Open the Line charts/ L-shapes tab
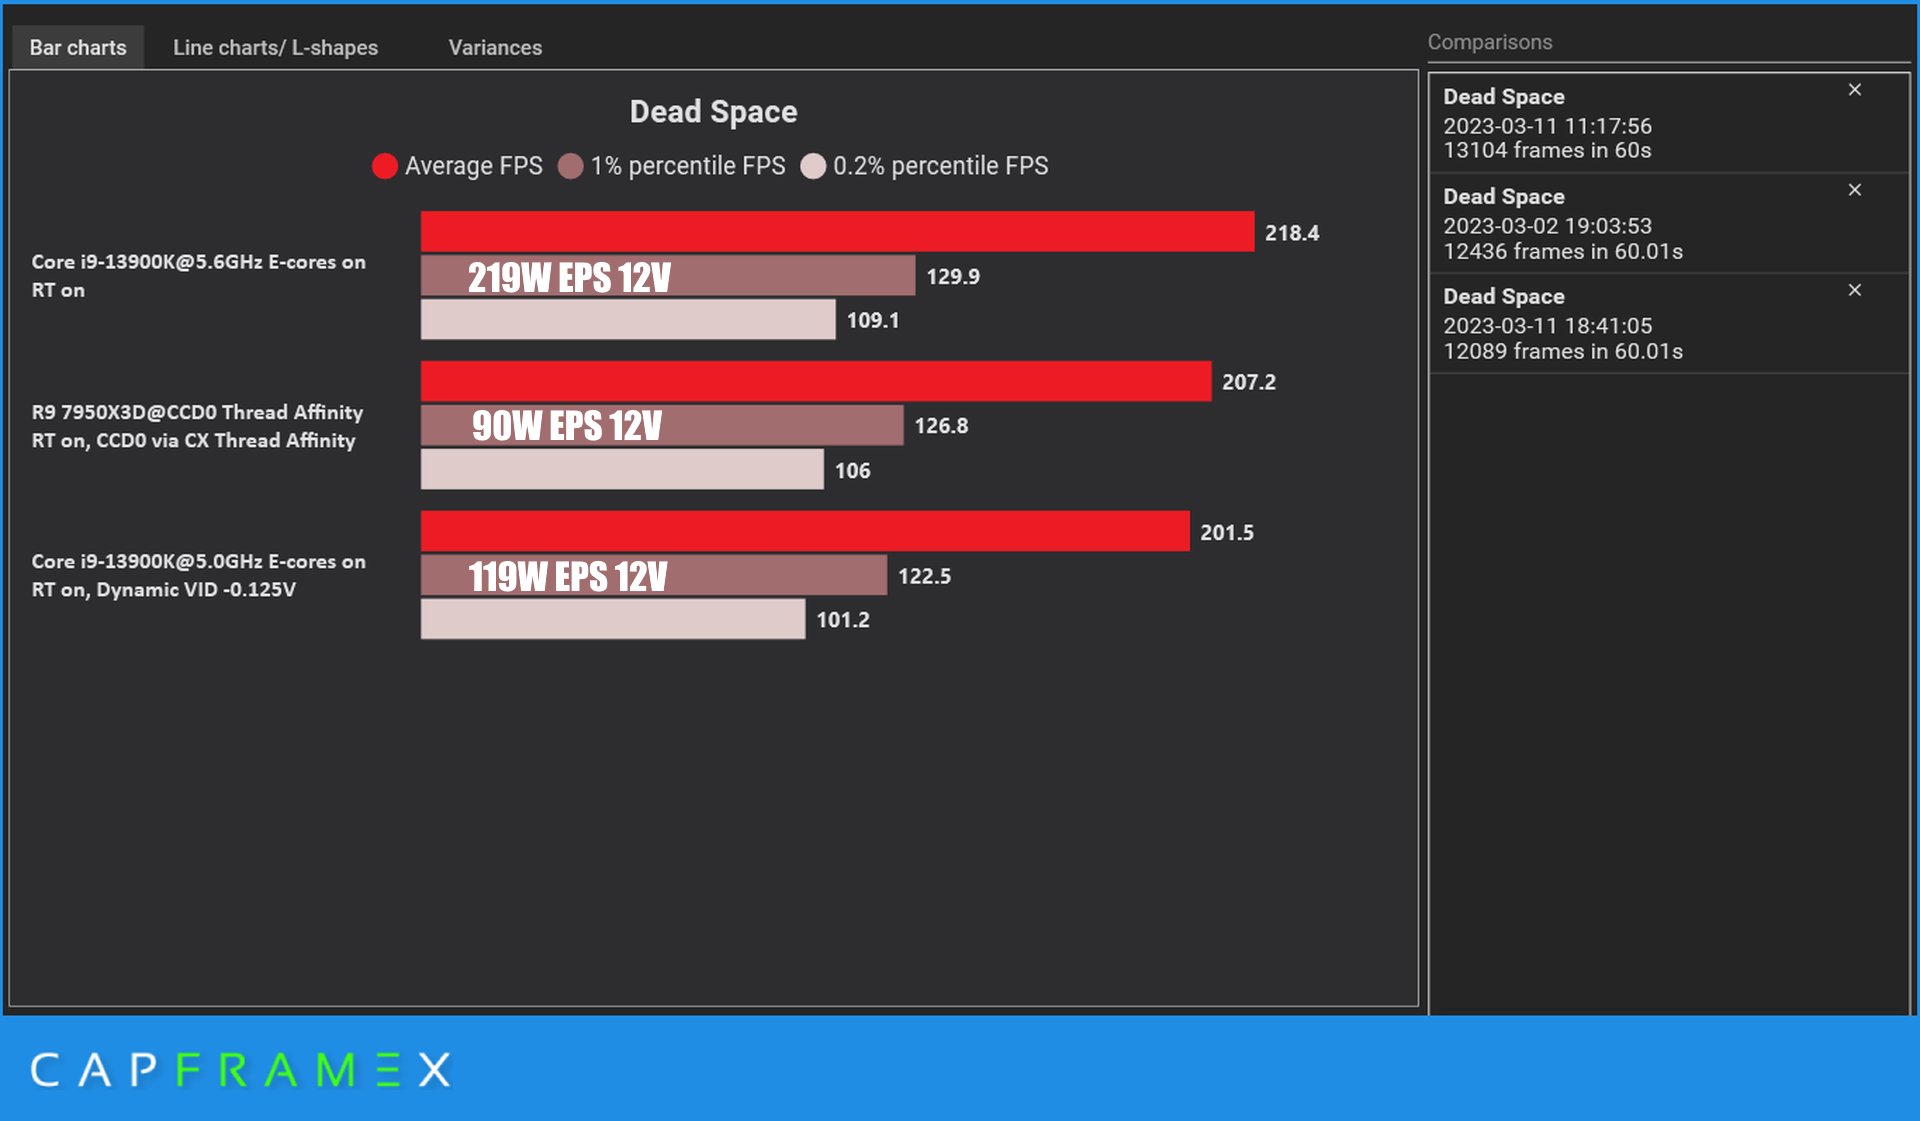Screen dimensions: 1920x1121 [x=275, y=47]
